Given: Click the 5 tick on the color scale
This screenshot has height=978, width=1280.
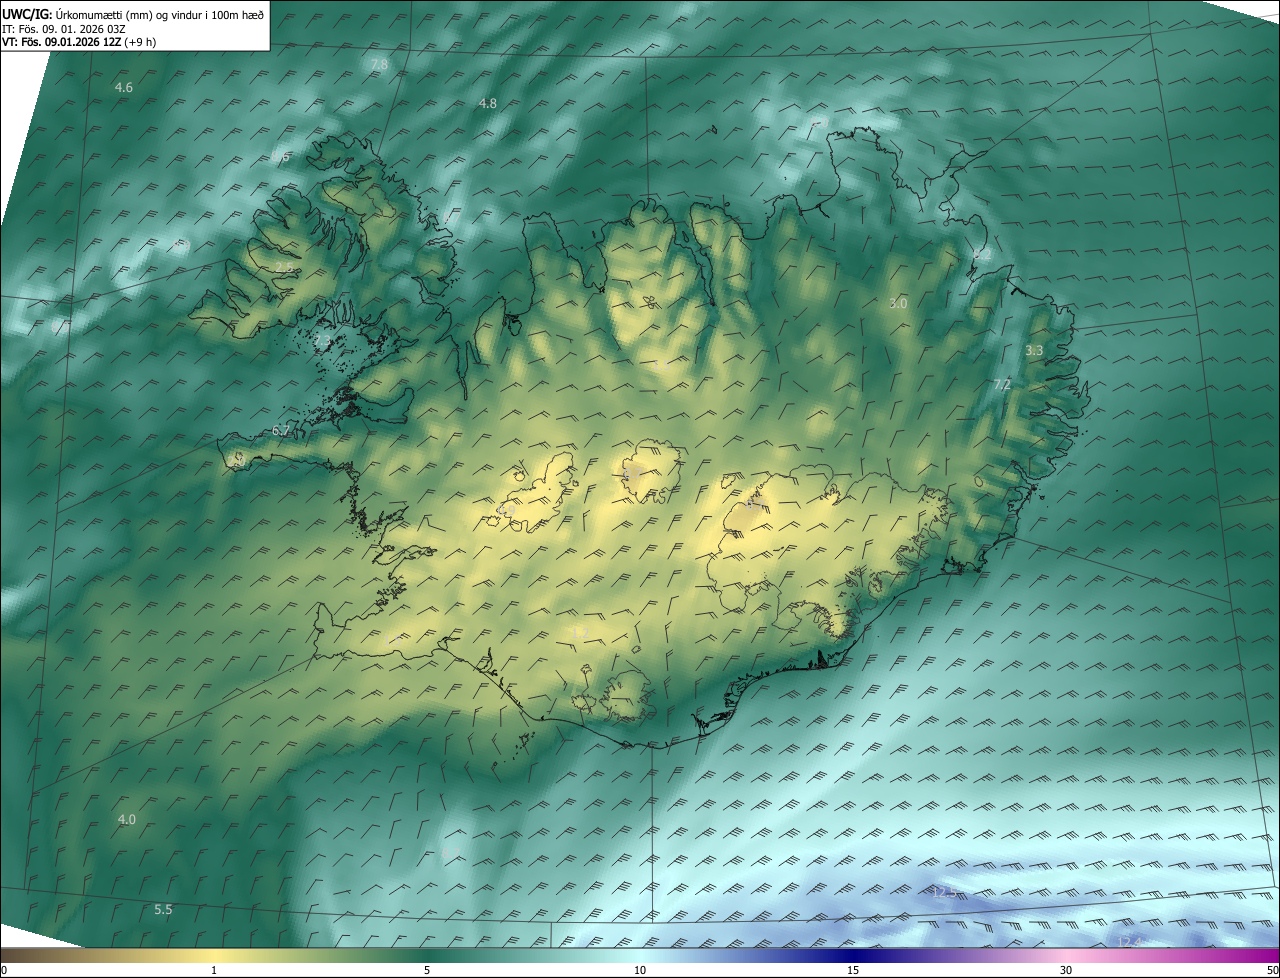Looking at the screenshot, I should pyautogui.click(x=427, y=970).
